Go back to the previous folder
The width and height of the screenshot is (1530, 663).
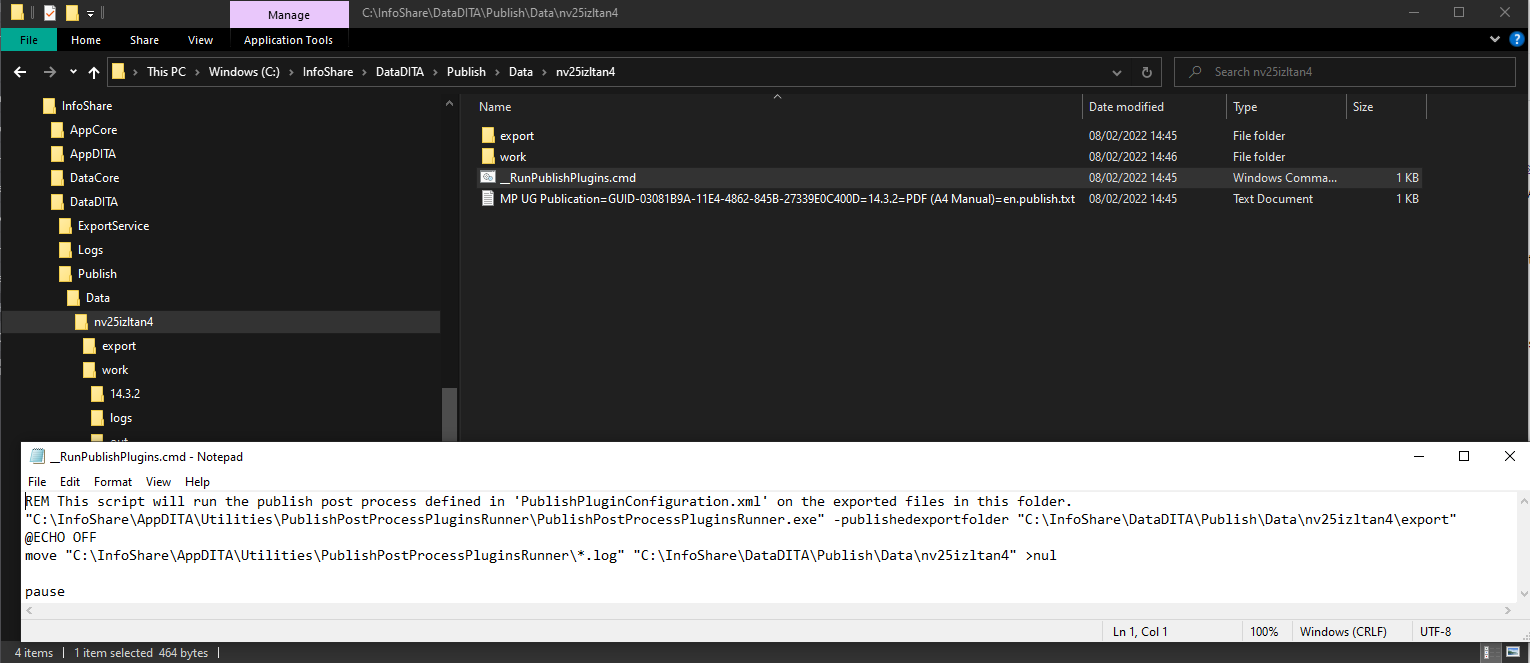click(19, 71)
